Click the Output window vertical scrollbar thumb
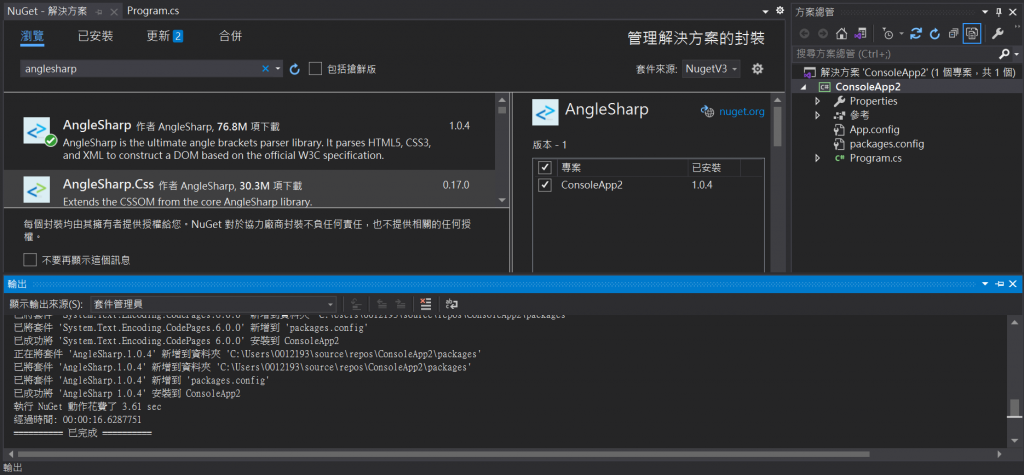Image resolution: width=1024 pixels, height=475 pixels. (x=1013, y=408)
